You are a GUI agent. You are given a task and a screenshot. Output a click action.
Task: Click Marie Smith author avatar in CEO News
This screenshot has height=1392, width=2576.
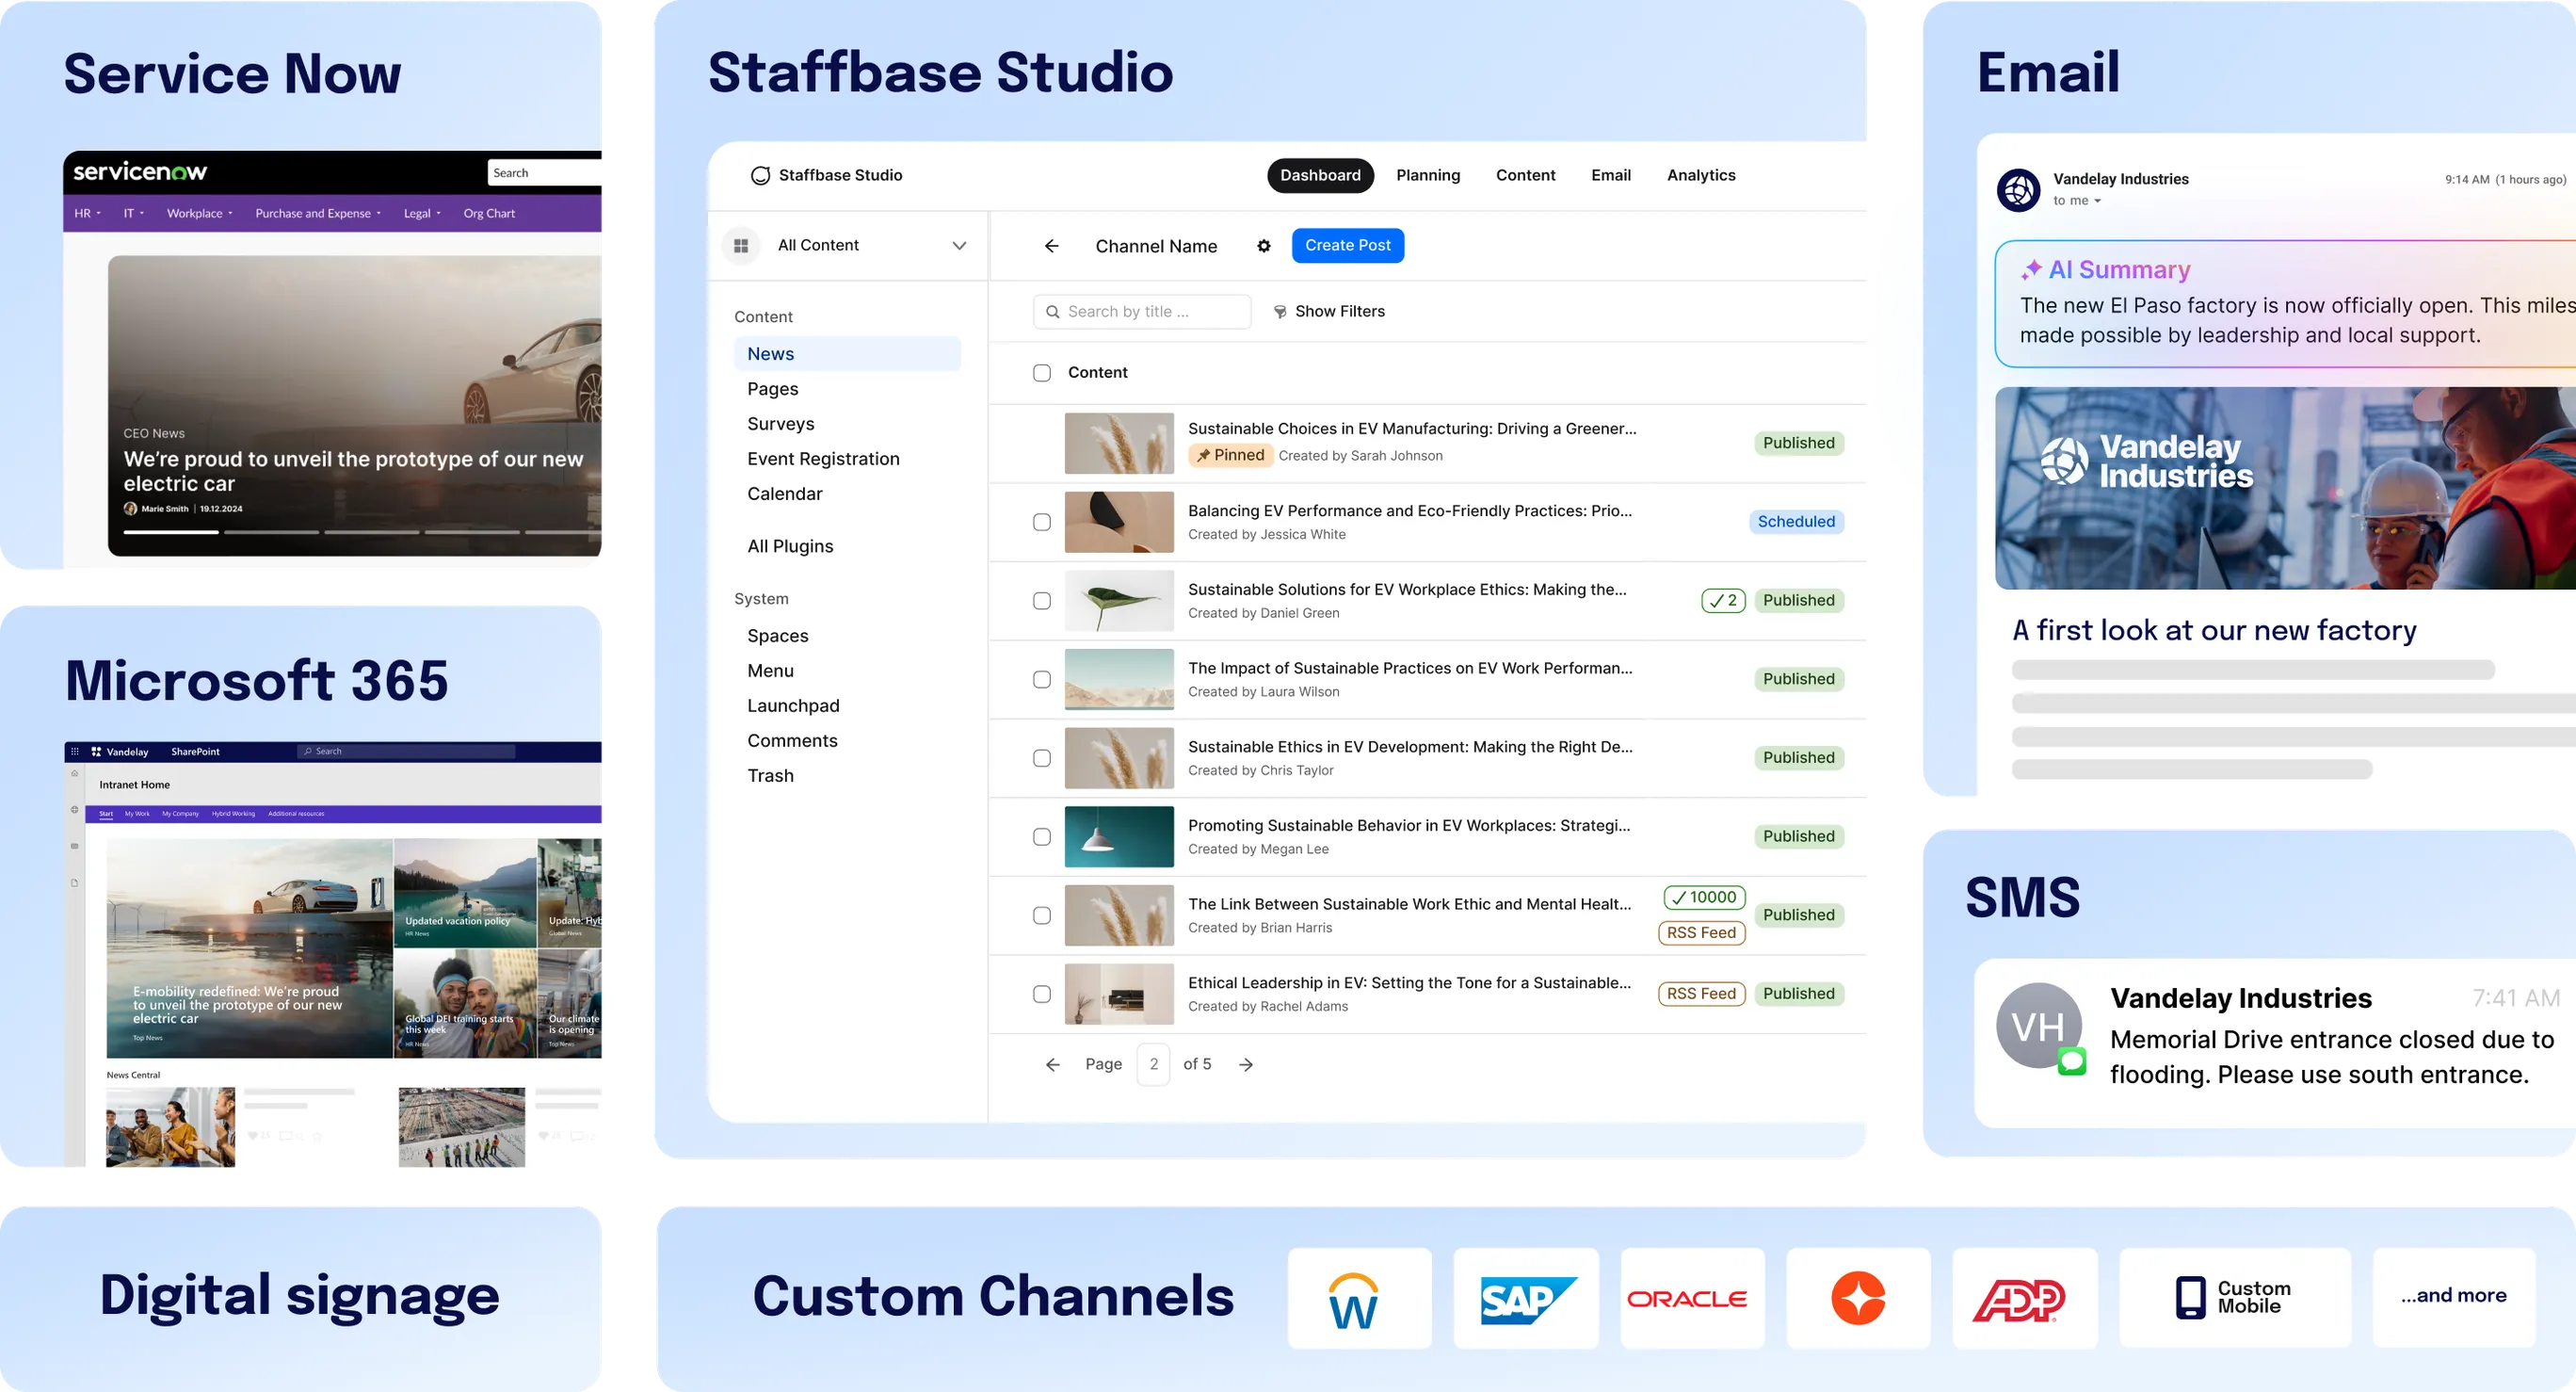pyautogui.click(x=130, y=508)
